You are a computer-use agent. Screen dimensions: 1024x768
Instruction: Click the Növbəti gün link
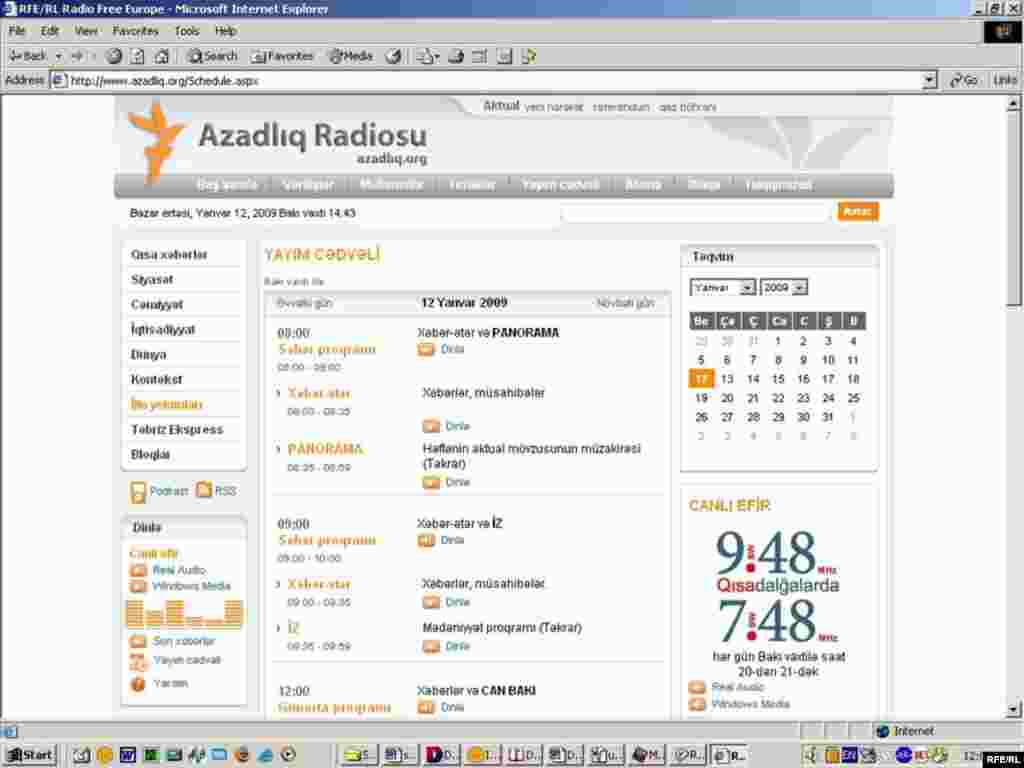pos(626,302)
